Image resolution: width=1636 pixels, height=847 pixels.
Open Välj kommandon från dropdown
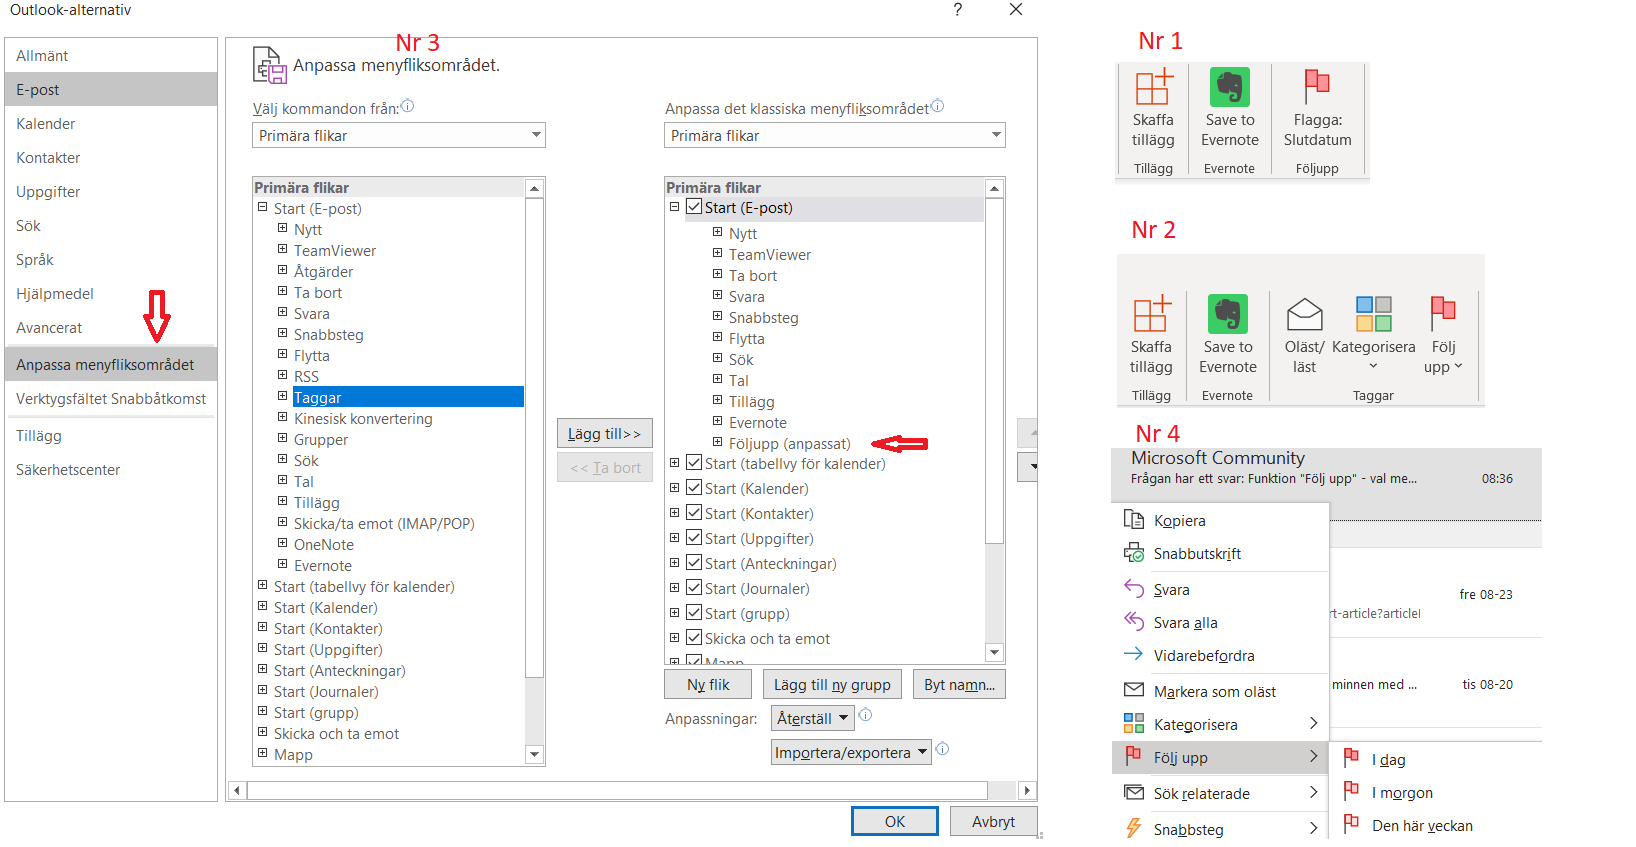point(398,135)
